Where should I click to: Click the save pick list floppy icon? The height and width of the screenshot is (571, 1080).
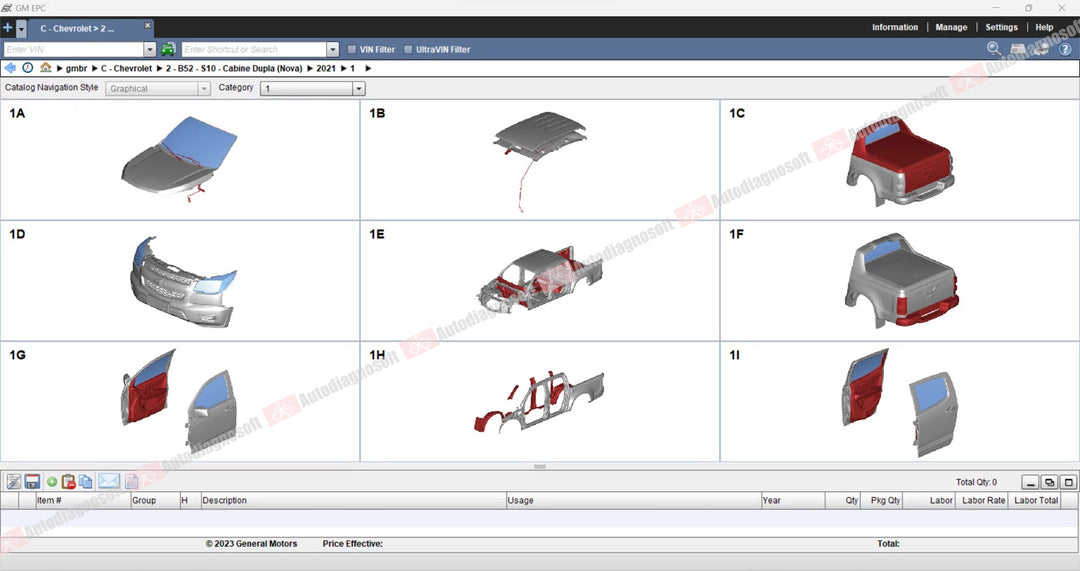pyautogui.click(x=32, y=481)
